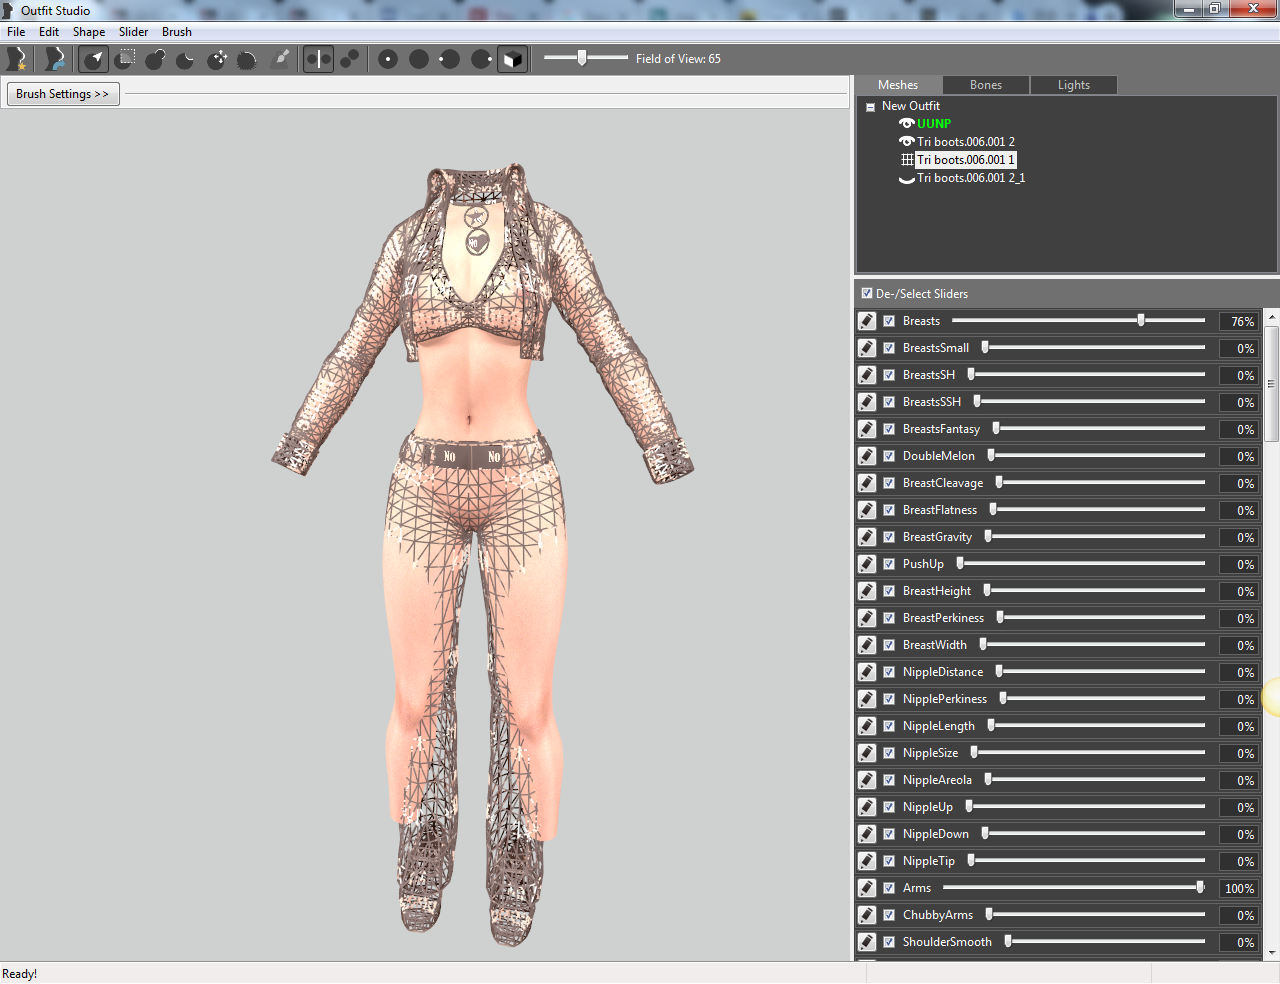Pick the Inflate brush tool
Viewport: 1280px width, 984px height.
[155, 59]
